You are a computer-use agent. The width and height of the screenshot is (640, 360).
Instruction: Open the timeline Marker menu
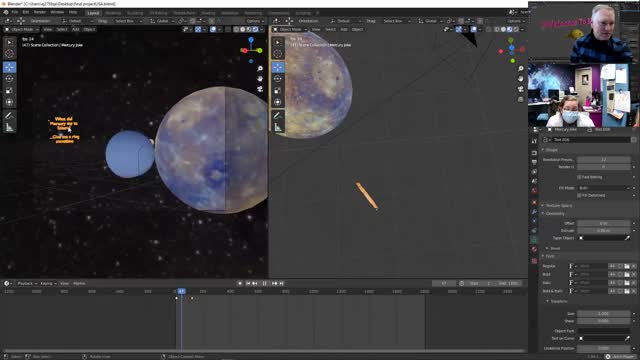coord(79,283)
